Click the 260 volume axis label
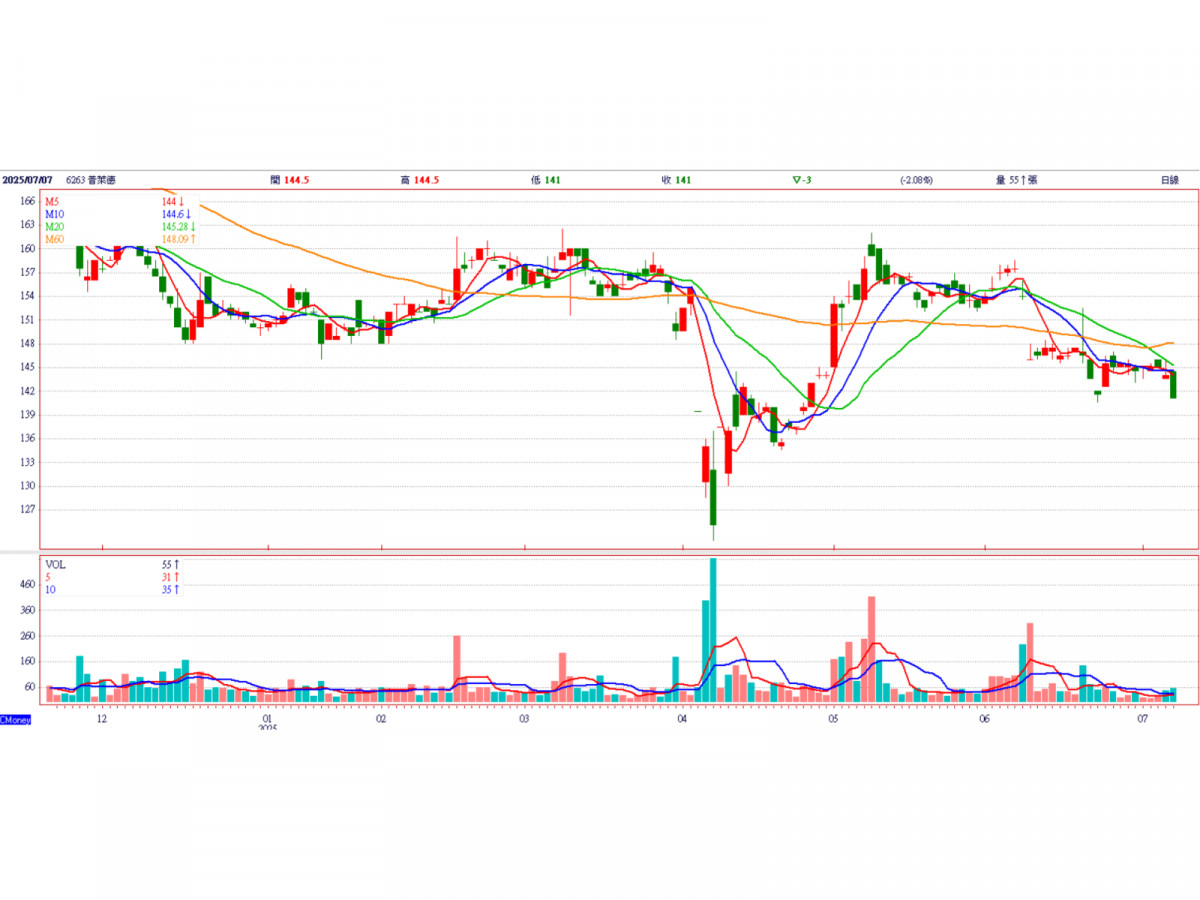This screenshot has height=900, width=1200. tap(27, 636)
